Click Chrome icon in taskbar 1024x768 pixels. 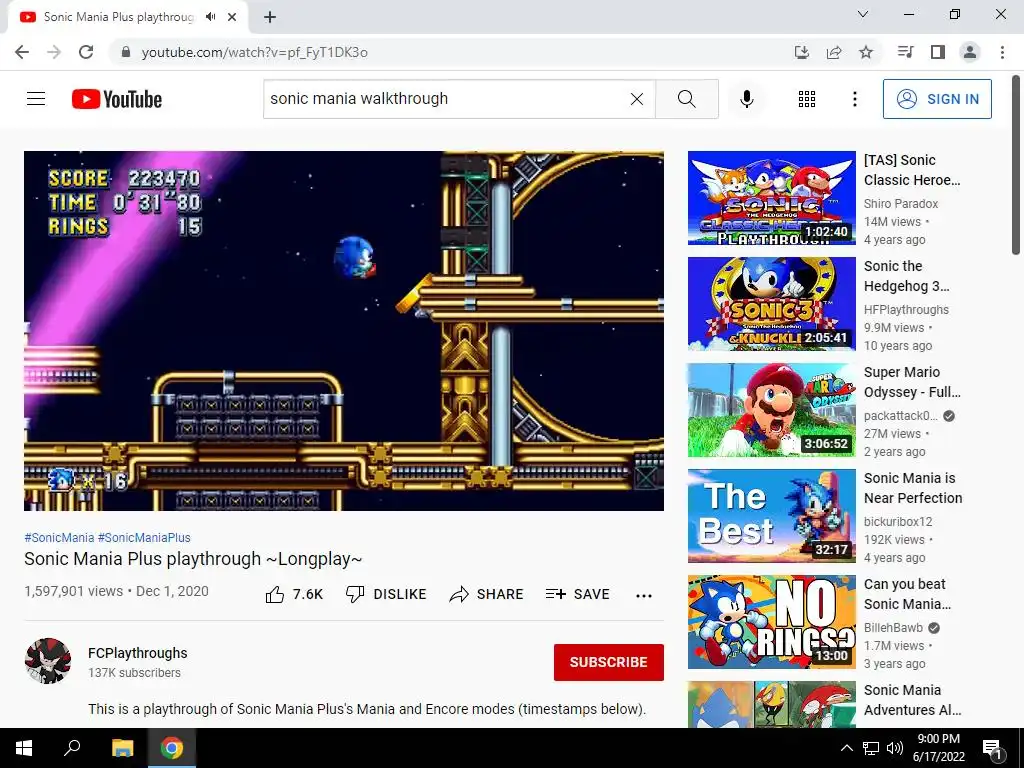[172, 748]
